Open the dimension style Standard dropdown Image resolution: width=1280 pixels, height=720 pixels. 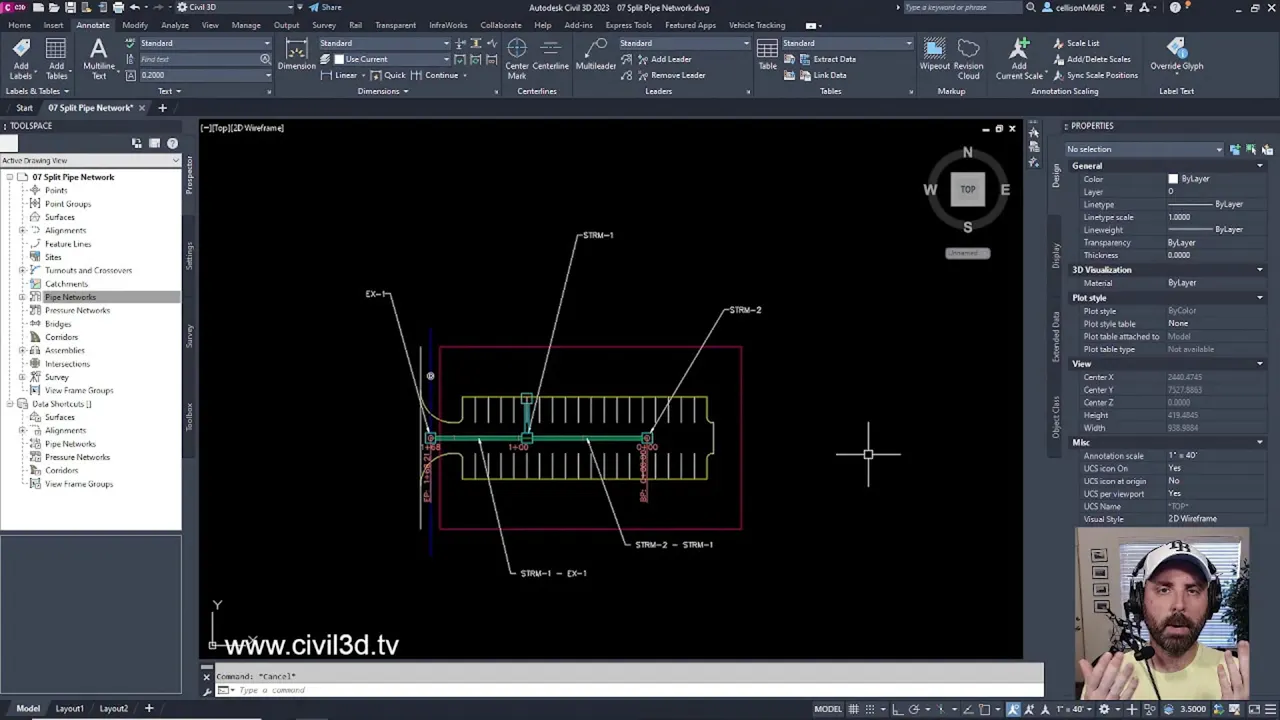pos(384,43)
